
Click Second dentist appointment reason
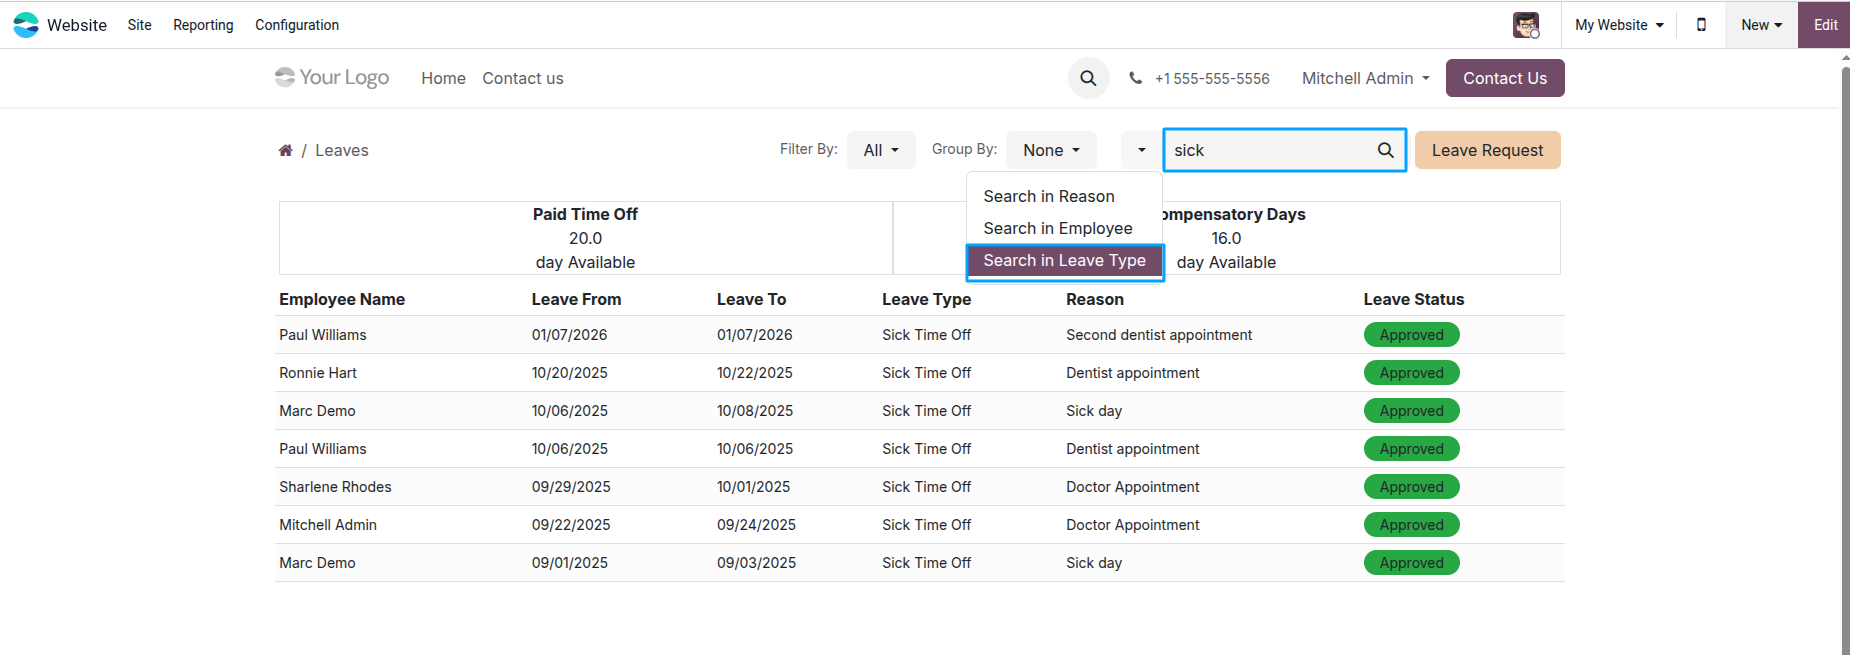coord(1159,335)
